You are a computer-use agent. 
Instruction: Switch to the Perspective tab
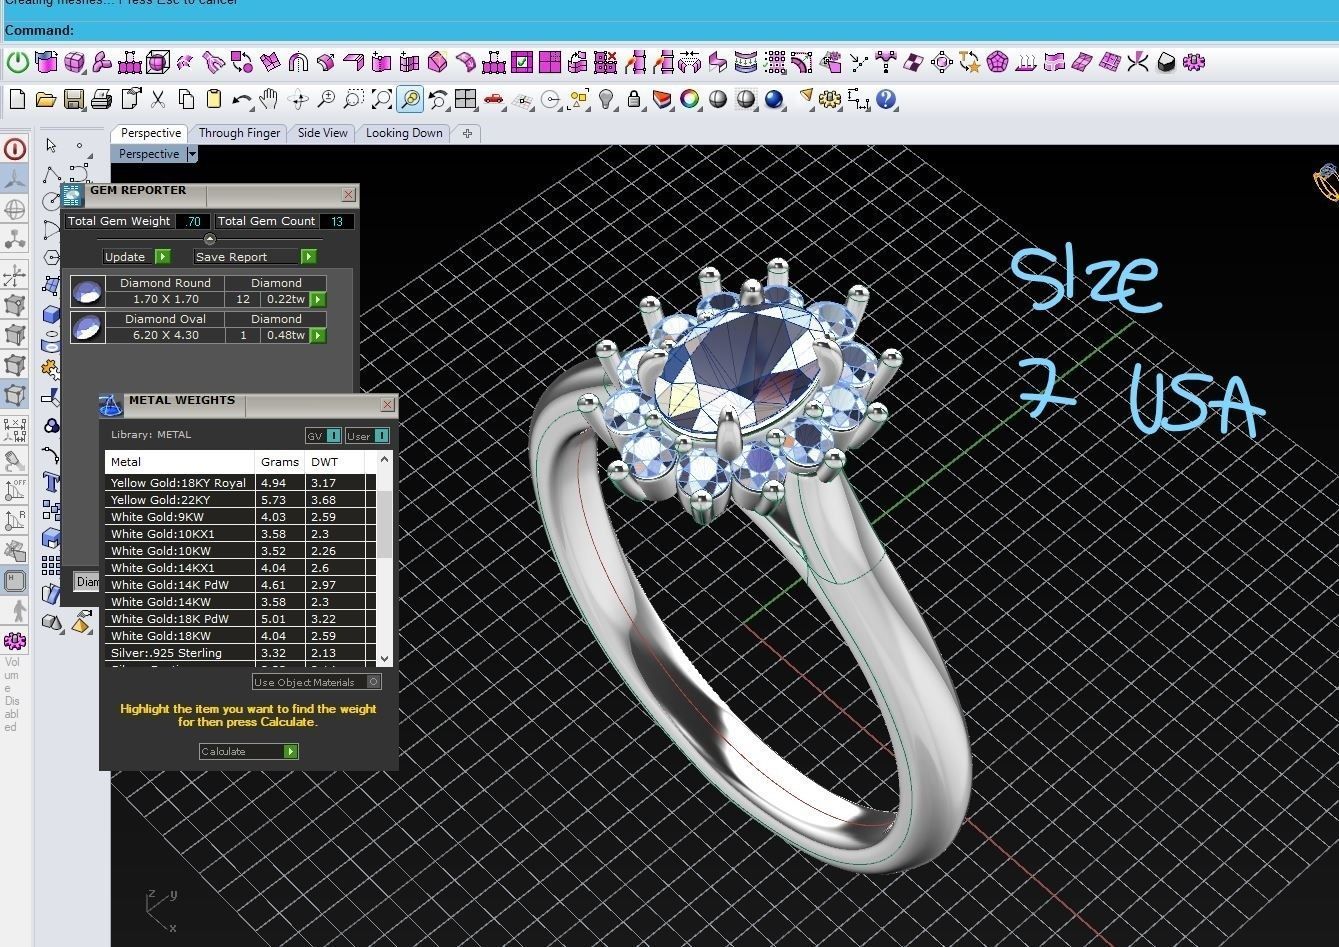pyautogui.click(x=151, y=133)
